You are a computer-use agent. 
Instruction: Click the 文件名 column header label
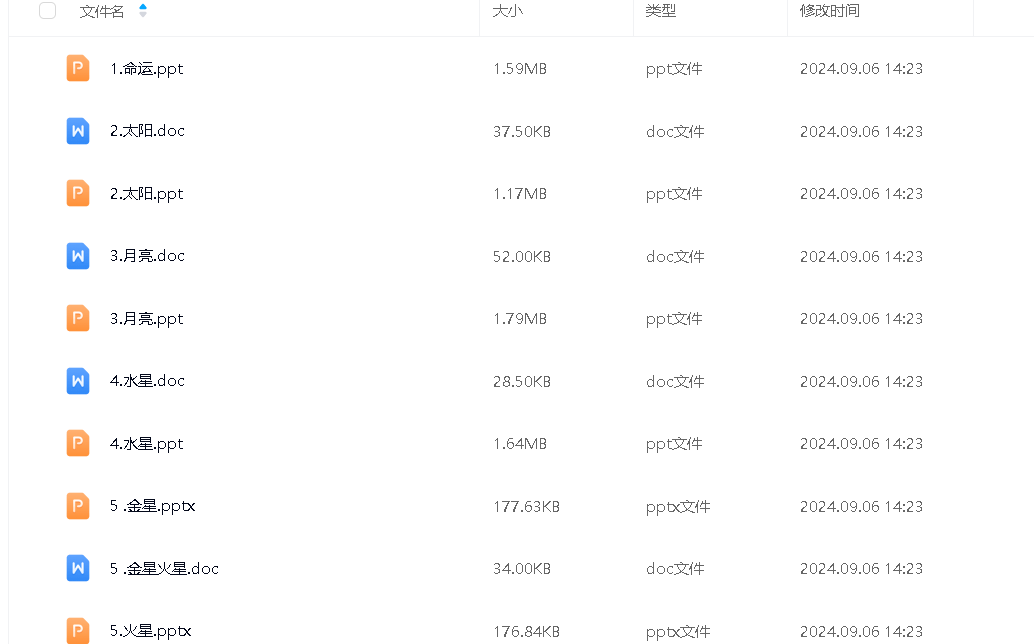(x=102, y=11)
